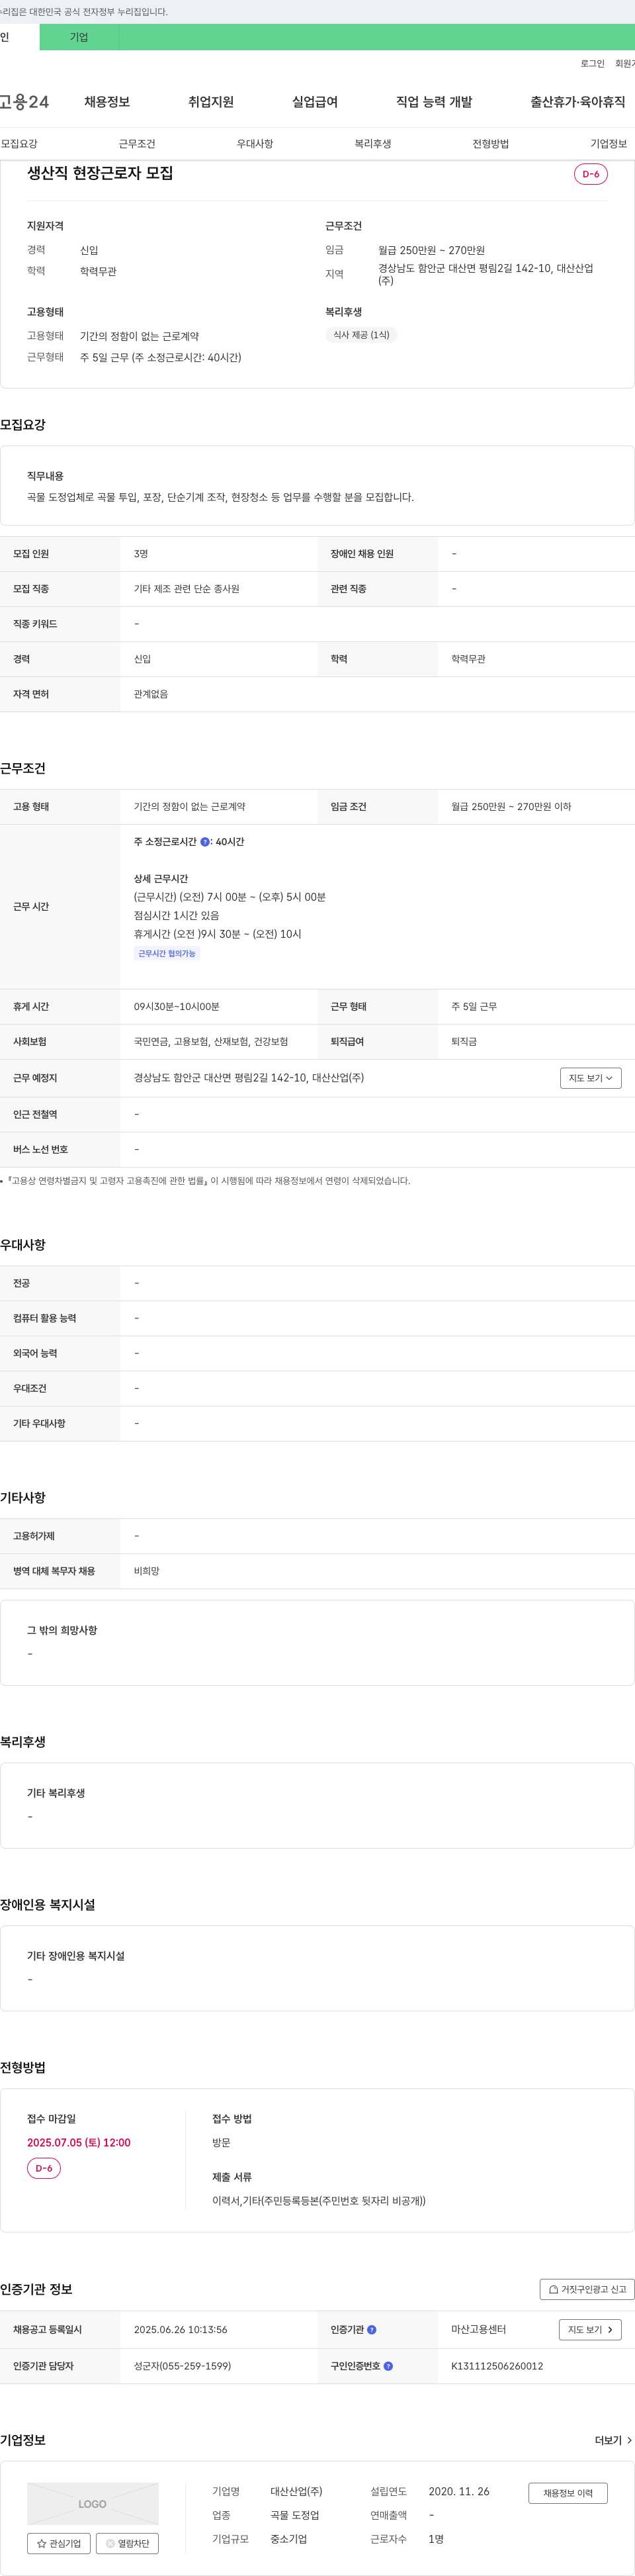Screen dimensions: 635x2576
Task: Click the 월급 250만원 ~ 270만원 이하 value
Action: coord(511,806)
